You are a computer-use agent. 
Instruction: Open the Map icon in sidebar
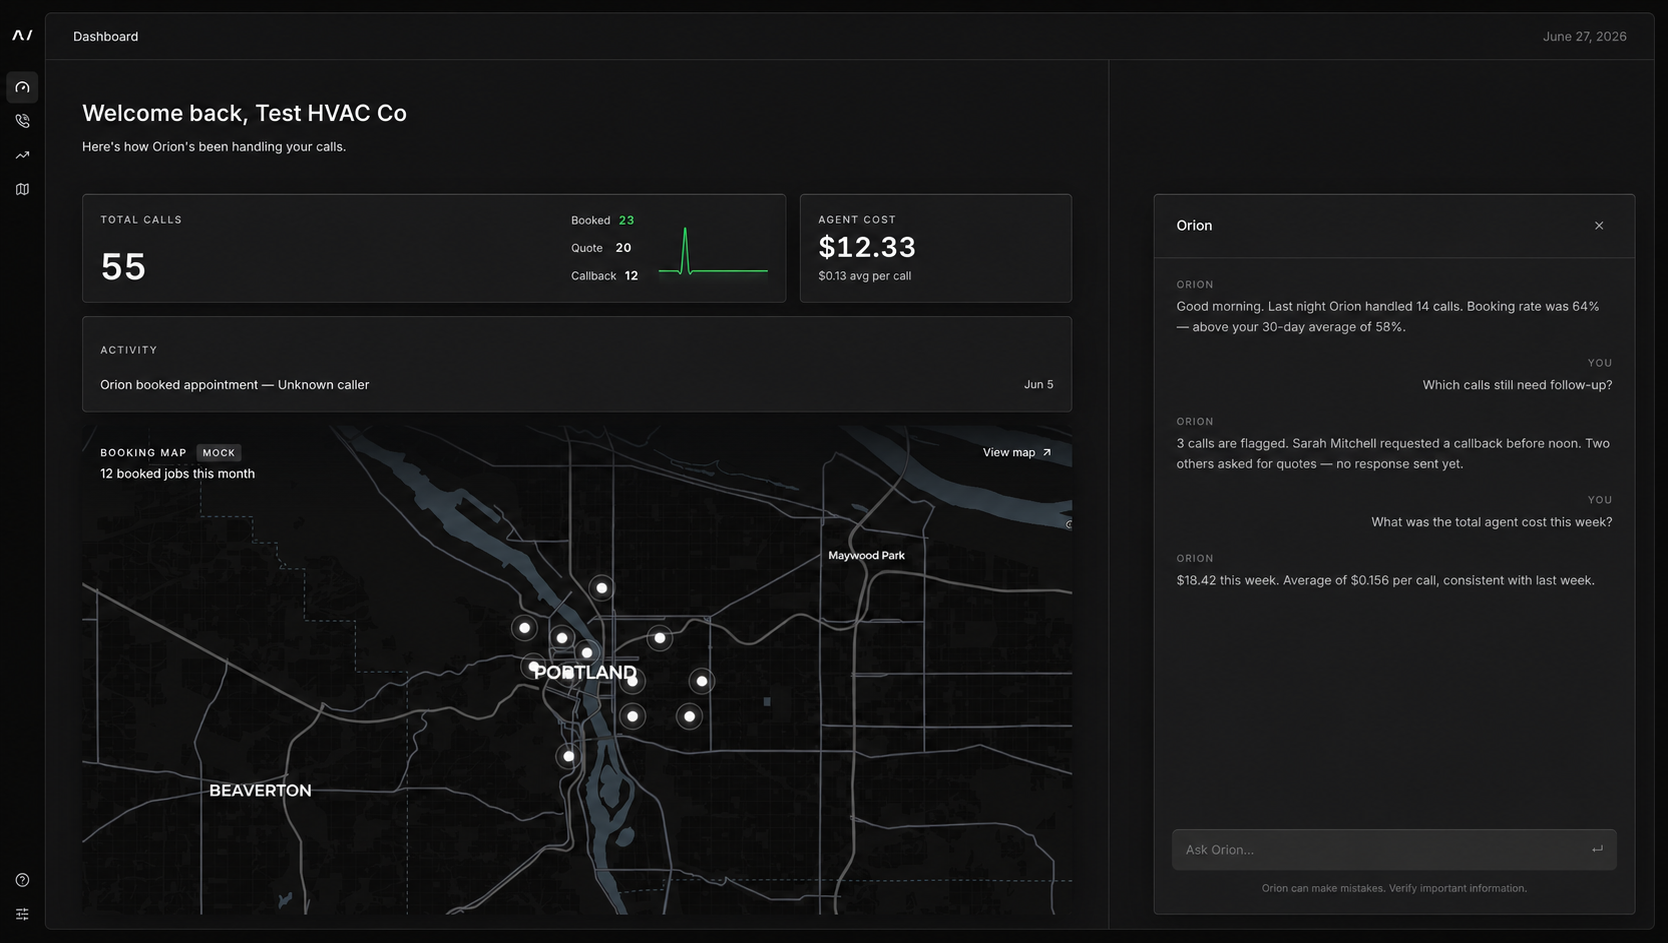22,189
